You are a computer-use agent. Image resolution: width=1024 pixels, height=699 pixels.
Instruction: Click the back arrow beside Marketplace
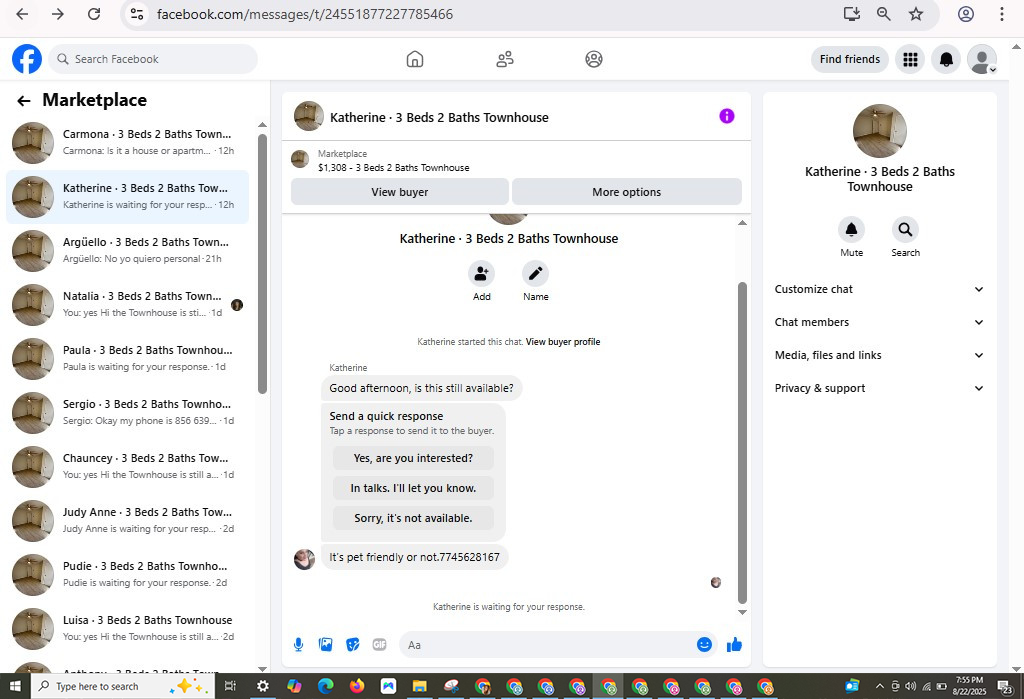click(24, 101)
